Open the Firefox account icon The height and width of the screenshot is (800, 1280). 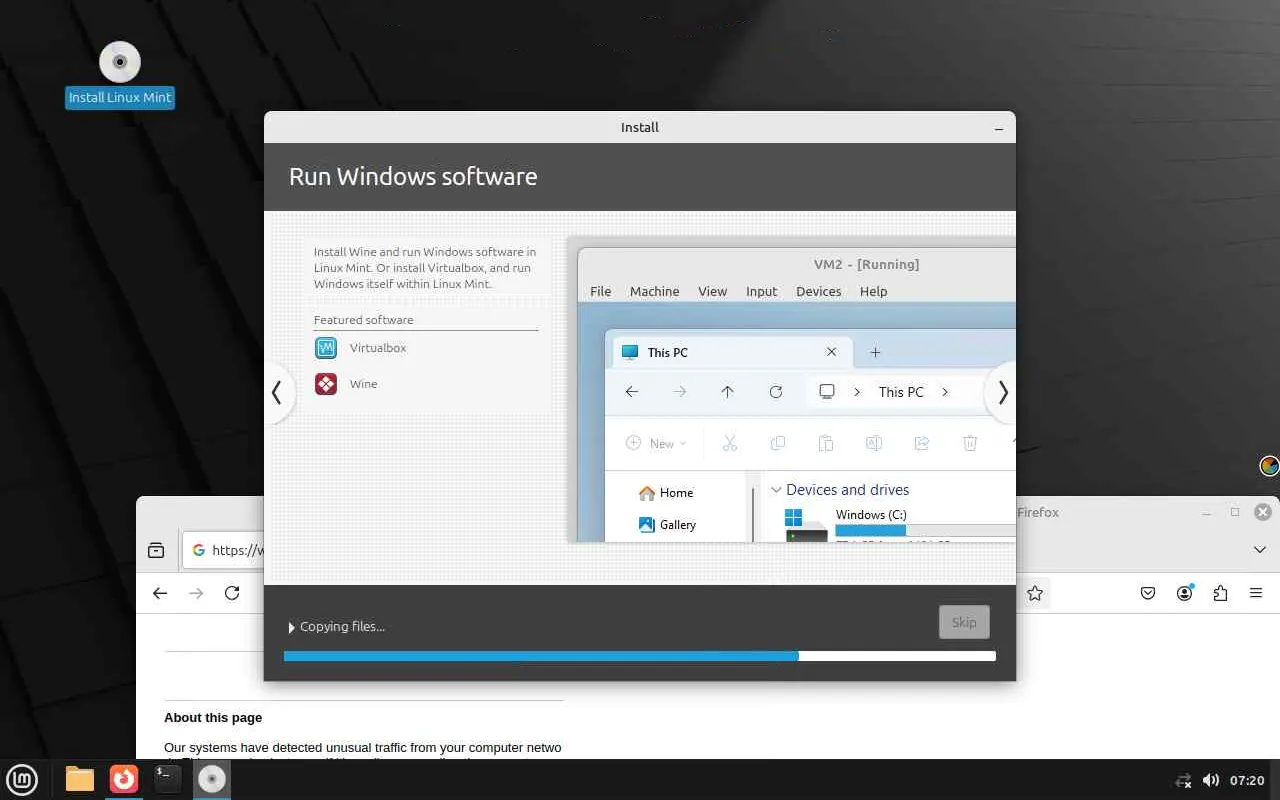pos(1184,593)
